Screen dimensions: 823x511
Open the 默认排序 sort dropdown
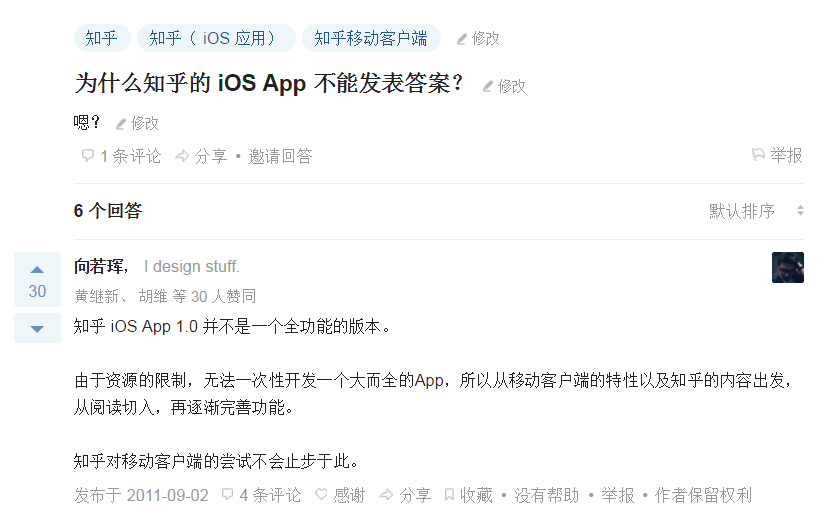756,211
